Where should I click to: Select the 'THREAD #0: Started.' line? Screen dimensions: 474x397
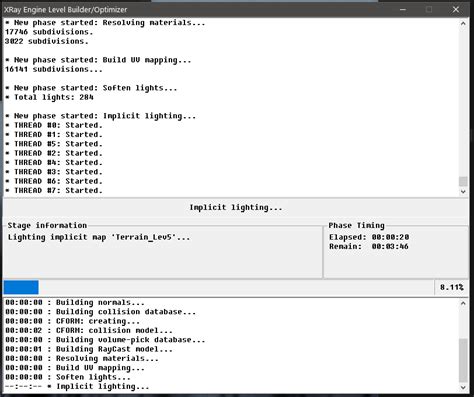54,125
